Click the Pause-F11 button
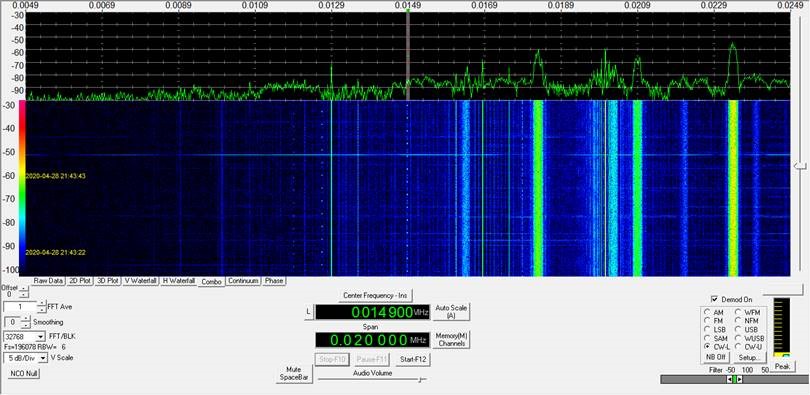The height and width of the screenshot is (395, 810). coord(372,359)
